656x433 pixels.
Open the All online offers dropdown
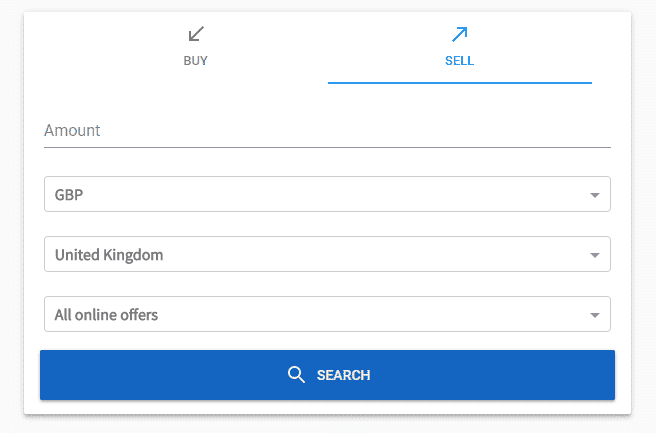327,314
